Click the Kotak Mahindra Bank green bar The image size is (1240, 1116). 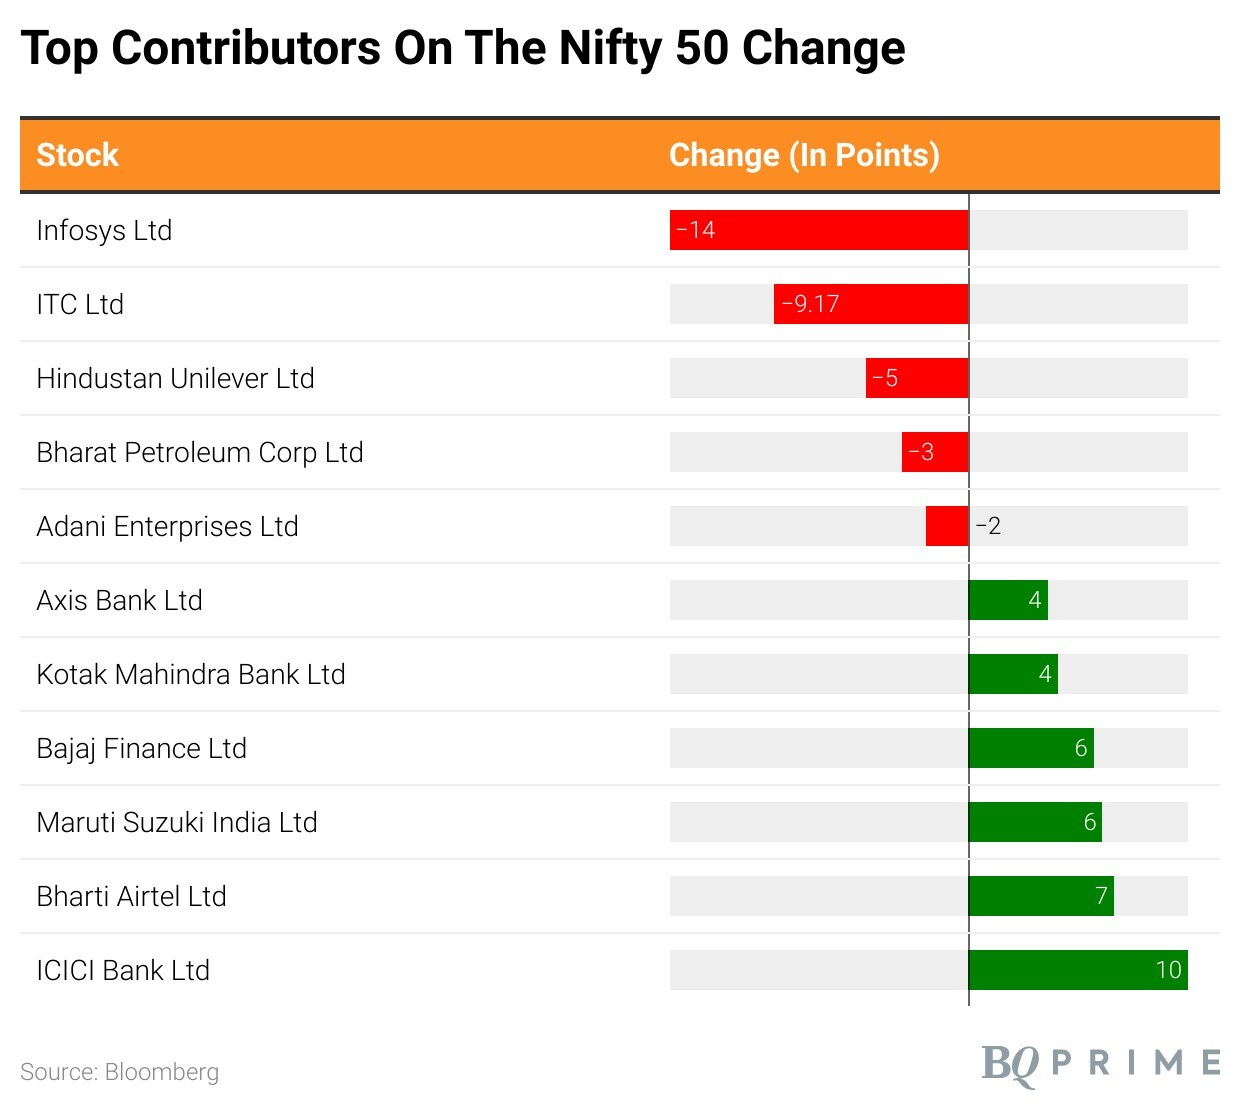(1013, 674)
